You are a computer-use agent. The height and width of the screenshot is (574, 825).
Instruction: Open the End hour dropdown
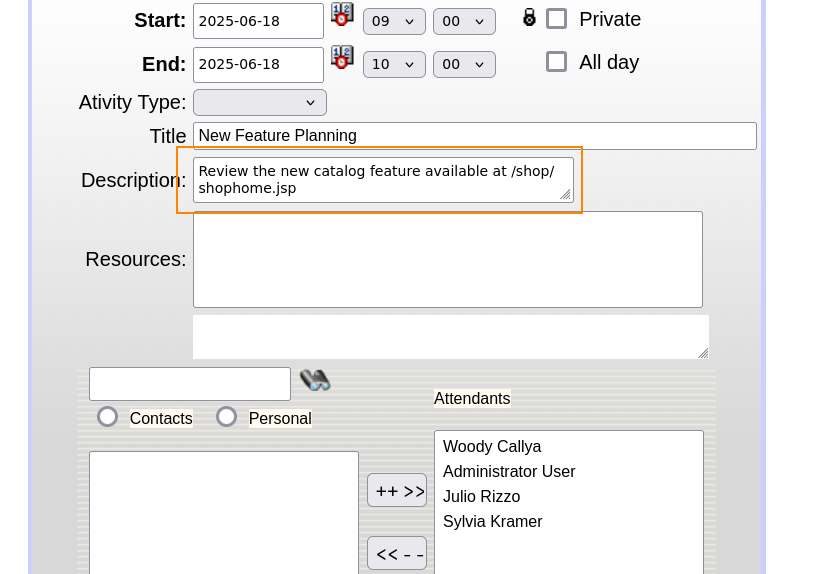click(x=394, y=64)
